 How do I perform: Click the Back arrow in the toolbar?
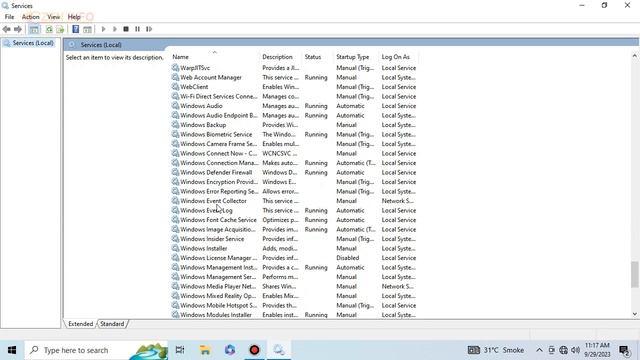click(x=7, y=29)
